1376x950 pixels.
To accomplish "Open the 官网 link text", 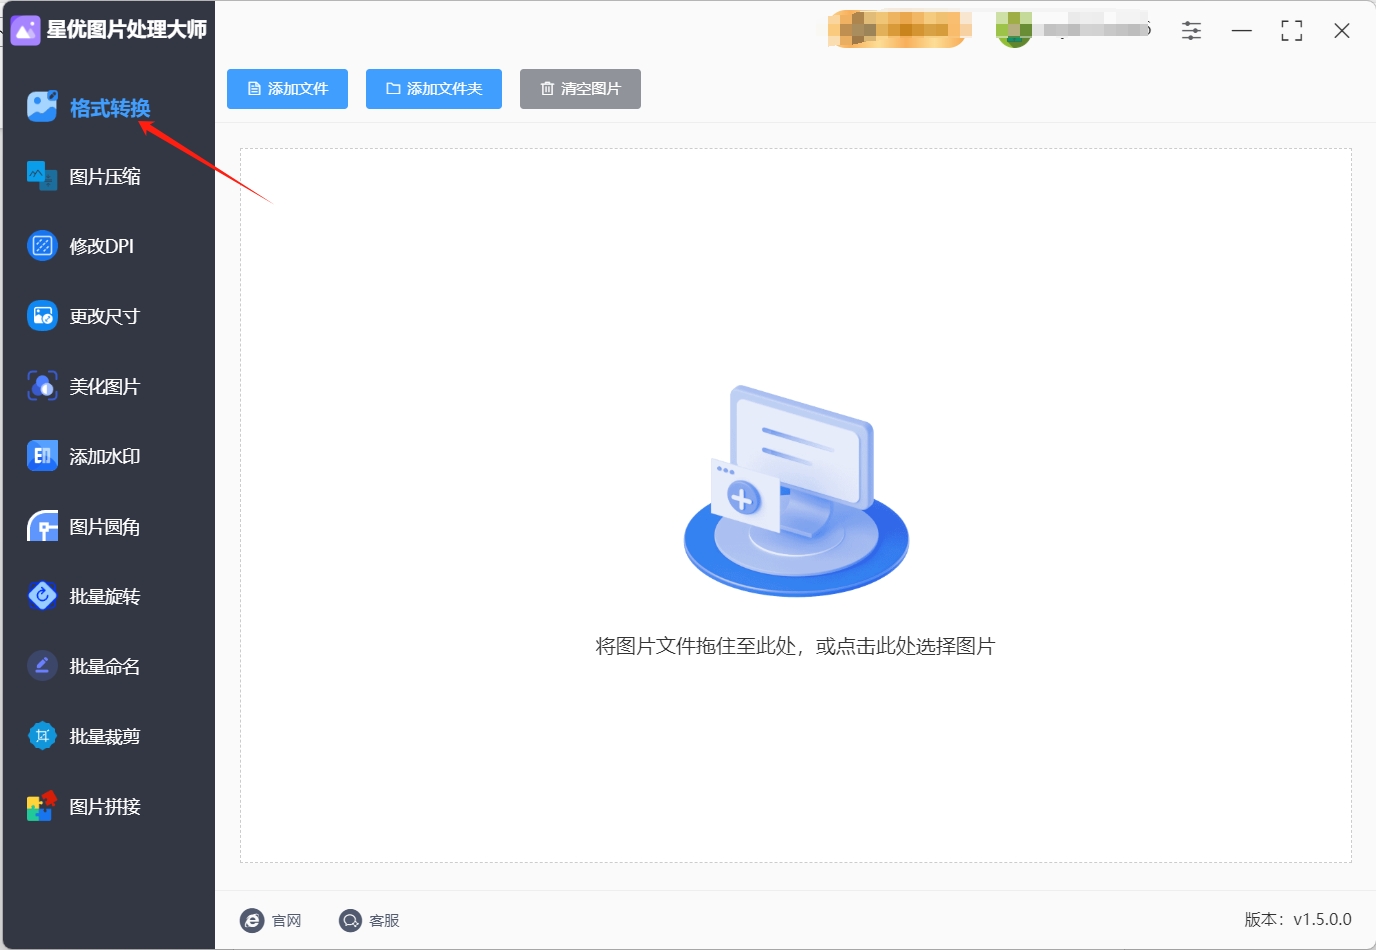I will (x=286, y=920).
